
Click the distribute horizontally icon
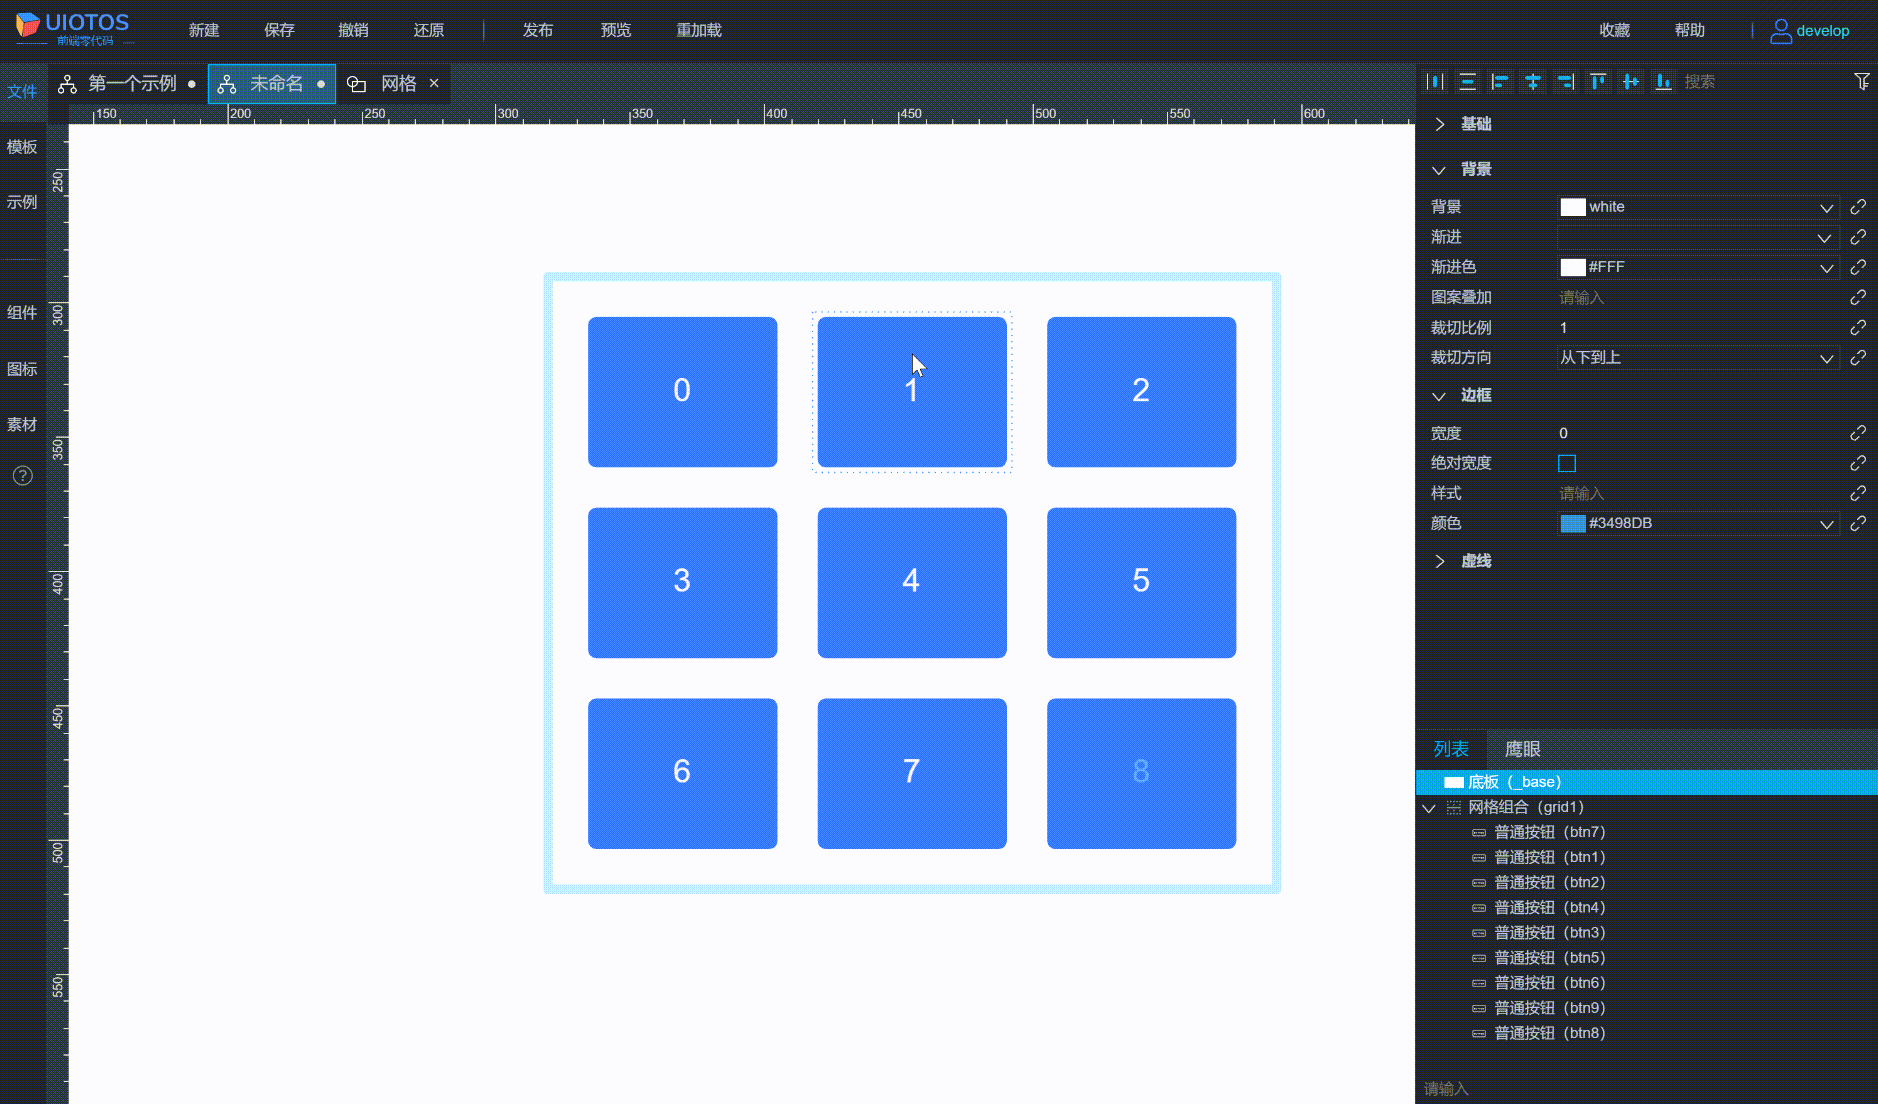1435,82
